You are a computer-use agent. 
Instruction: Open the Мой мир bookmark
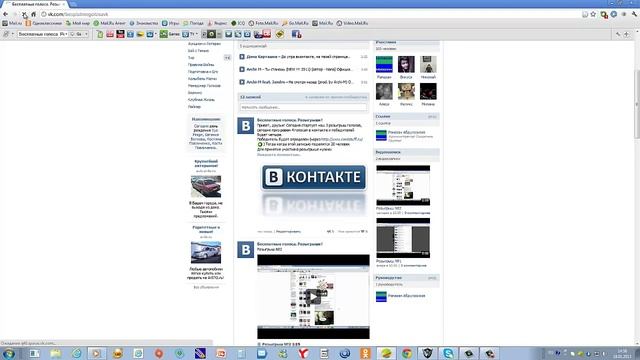78,23
